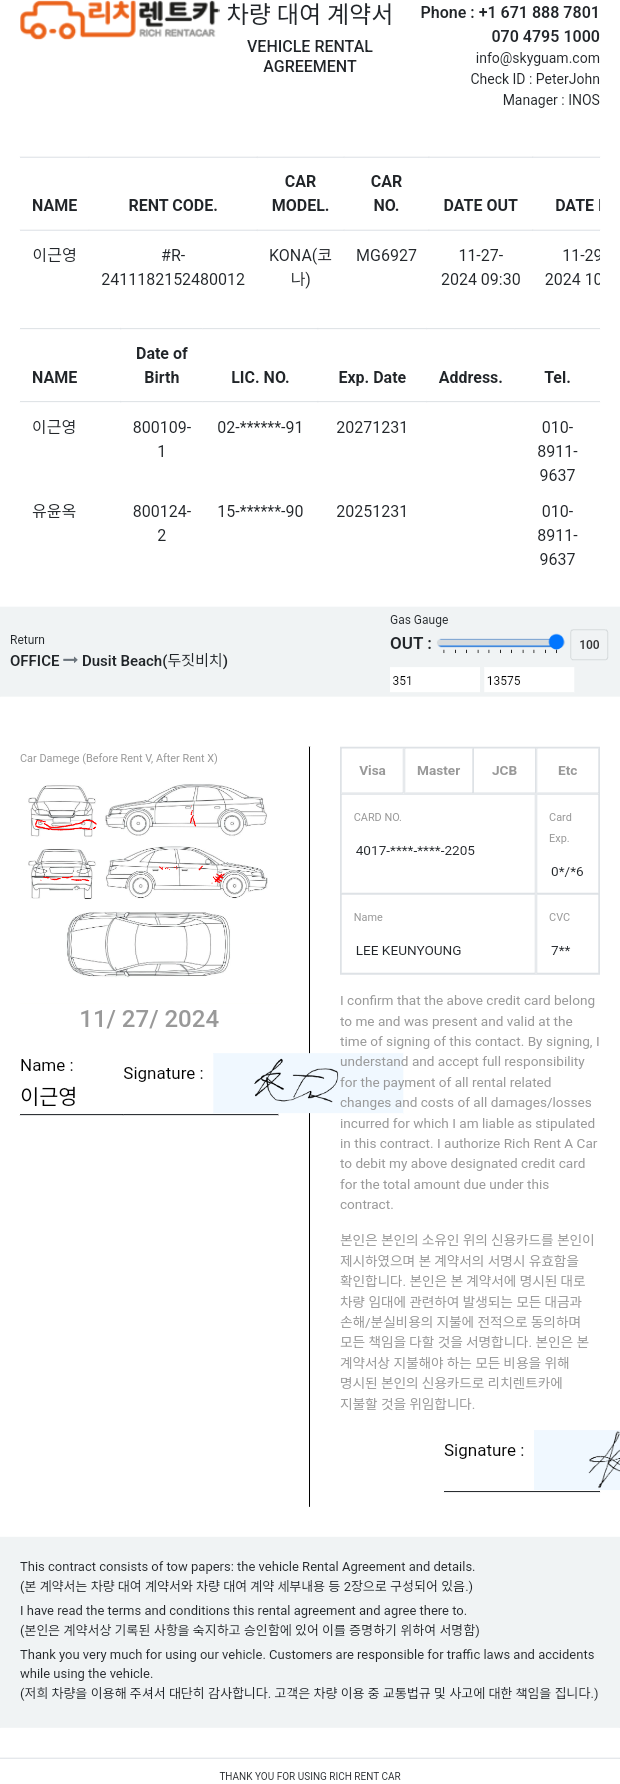The image size is (620, 1784).
Task: Click the CVC field
Action: tap(567, 934)
